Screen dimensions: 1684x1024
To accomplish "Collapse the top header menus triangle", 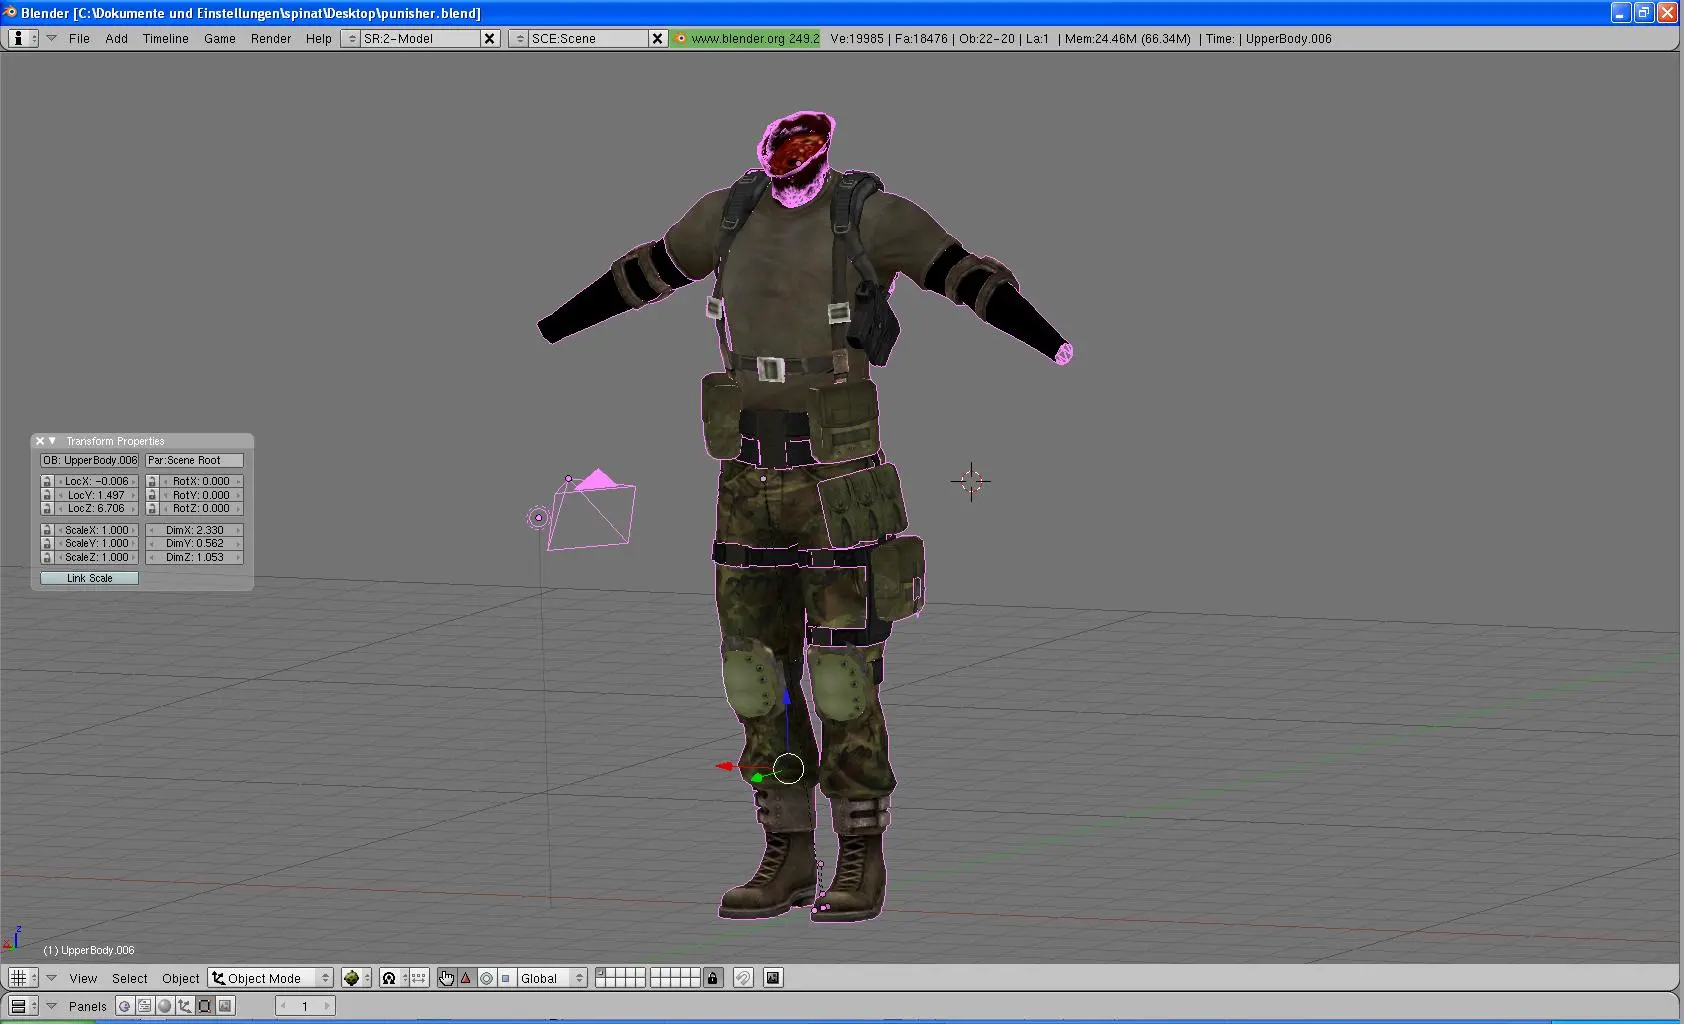I will click(51, 38).
